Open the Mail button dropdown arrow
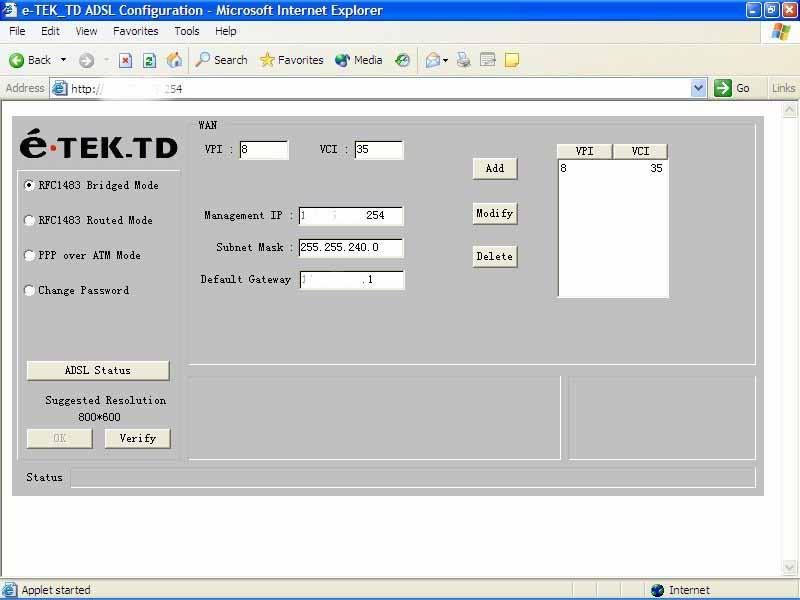The image size is (800, 600). 445,60
